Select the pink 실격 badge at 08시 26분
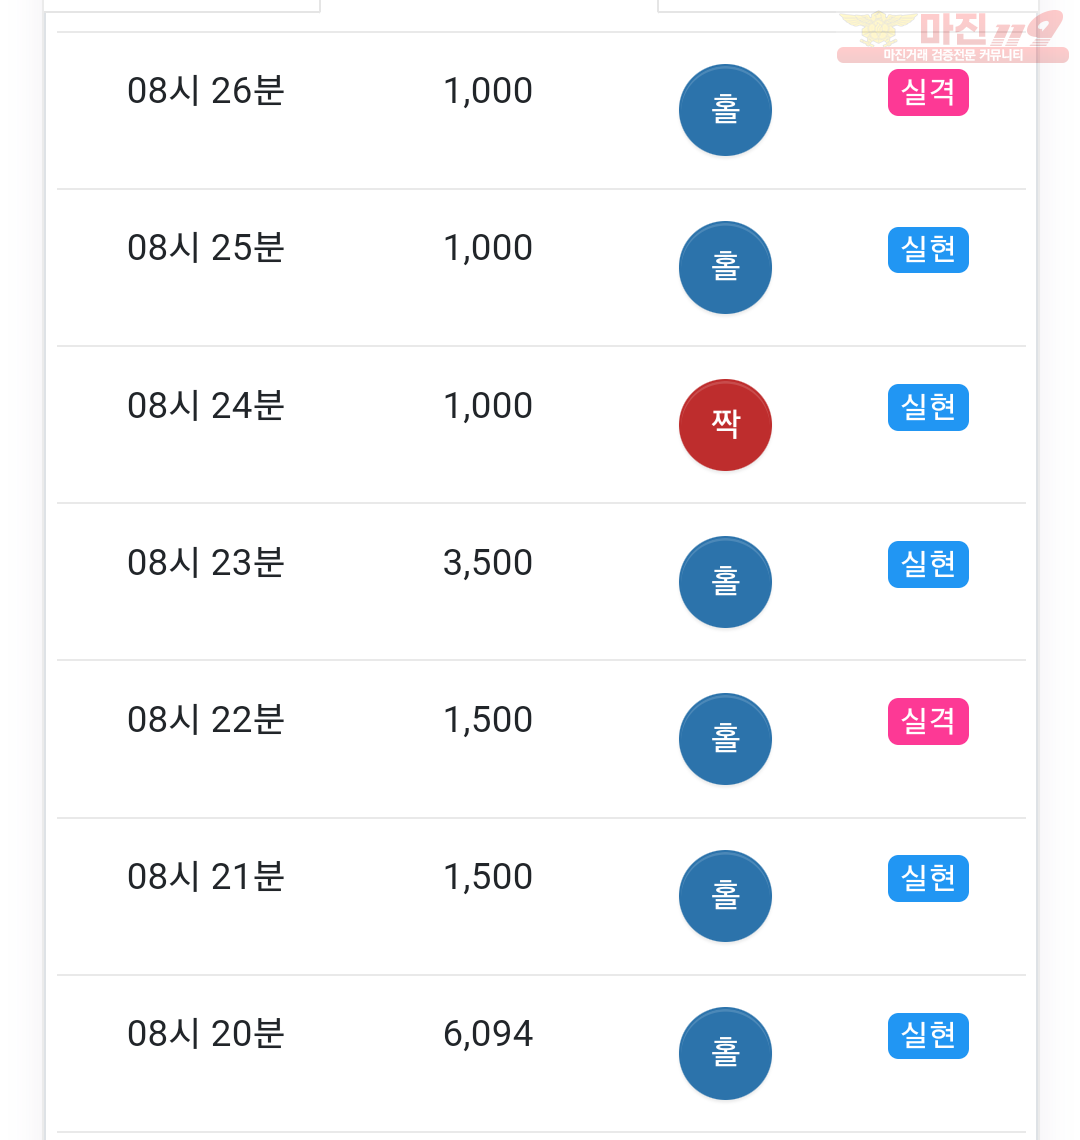The width and height of the screenshot is (1080, 1140). pos(928,92)
